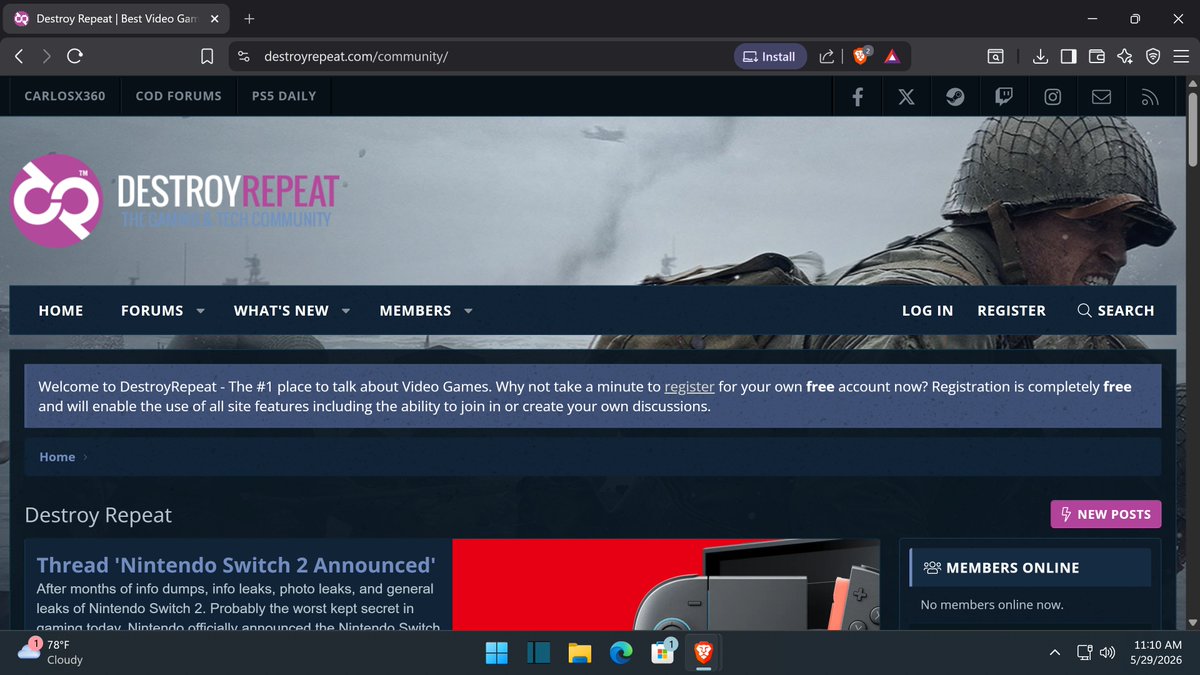
Task: Click the Install app button
Action: (x=770, y=57)
